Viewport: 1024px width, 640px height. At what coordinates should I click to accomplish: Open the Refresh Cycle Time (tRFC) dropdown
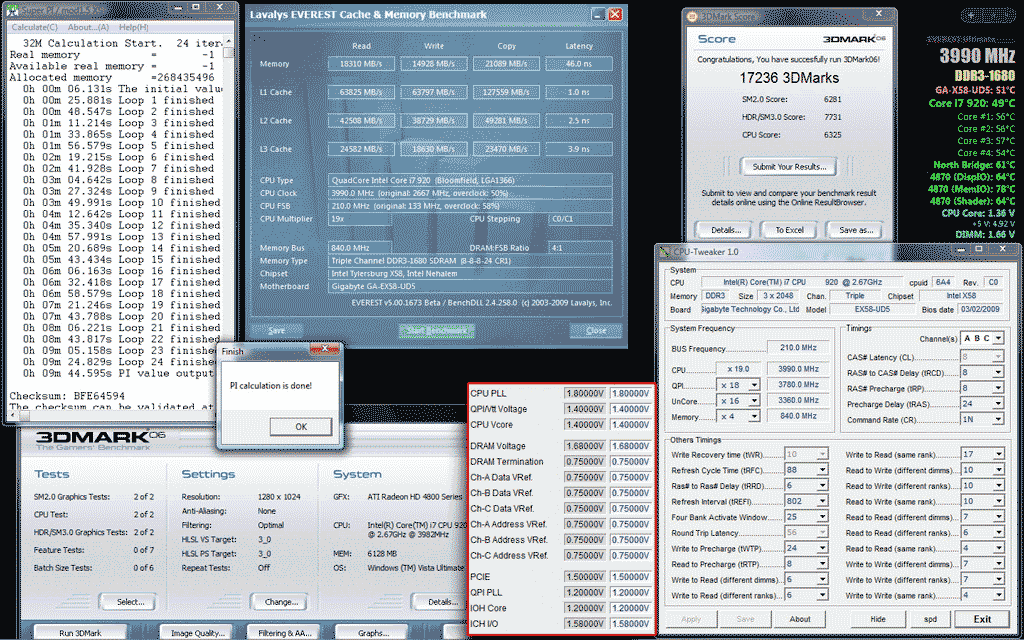pos(806,470)
